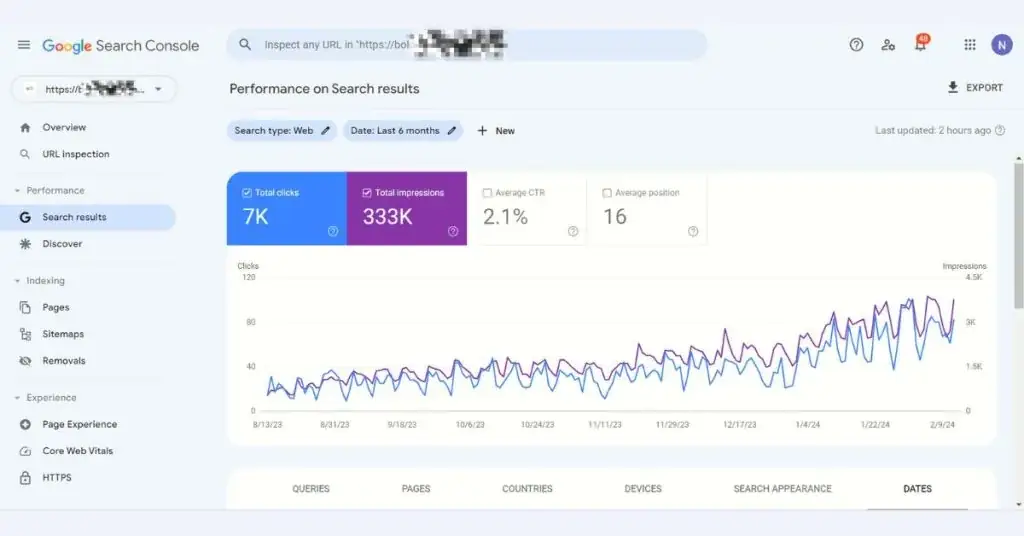Open Core Web Vitals report
The image size is (1024, 536).
[78, 450]
